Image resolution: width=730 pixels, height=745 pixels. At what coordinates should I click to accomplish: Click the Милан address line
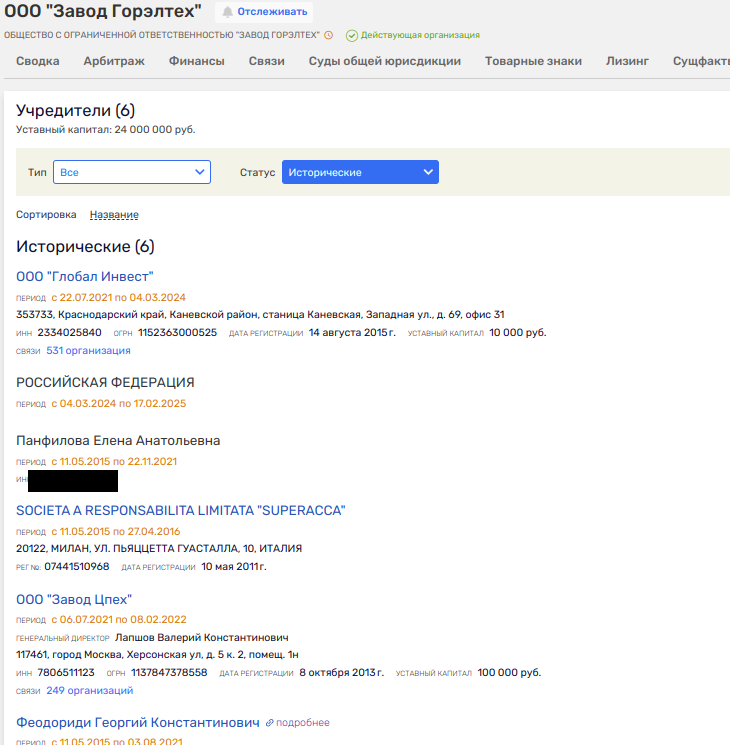pos(159,548)
